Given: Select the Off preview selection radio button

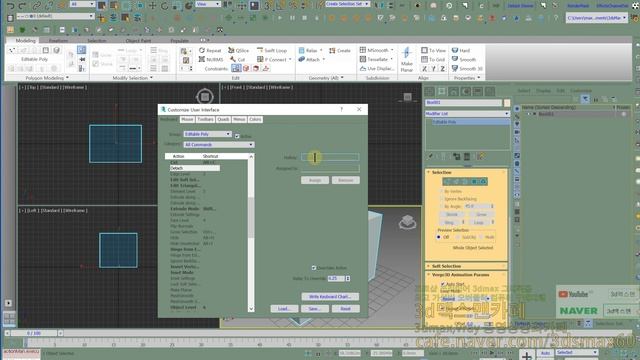Looking at the screenshot, I should tap(439, 237).
